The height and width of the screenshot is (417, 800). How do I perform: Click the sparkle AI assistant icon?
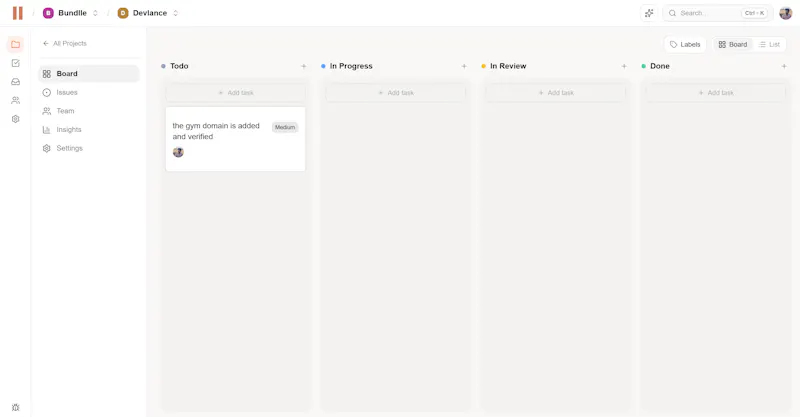(649, 13)
